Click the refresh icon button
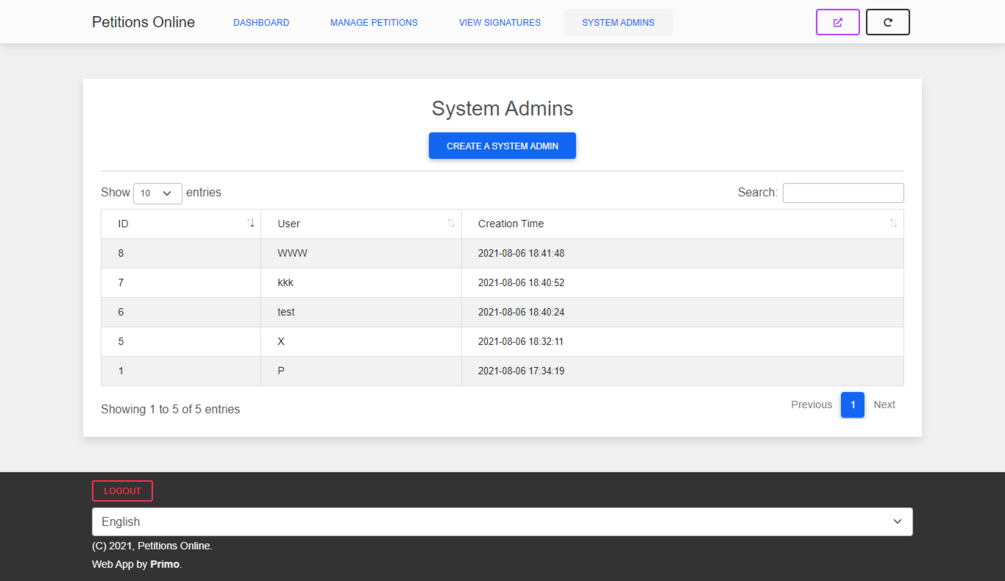1005x581 pixels. pos(887,22)
